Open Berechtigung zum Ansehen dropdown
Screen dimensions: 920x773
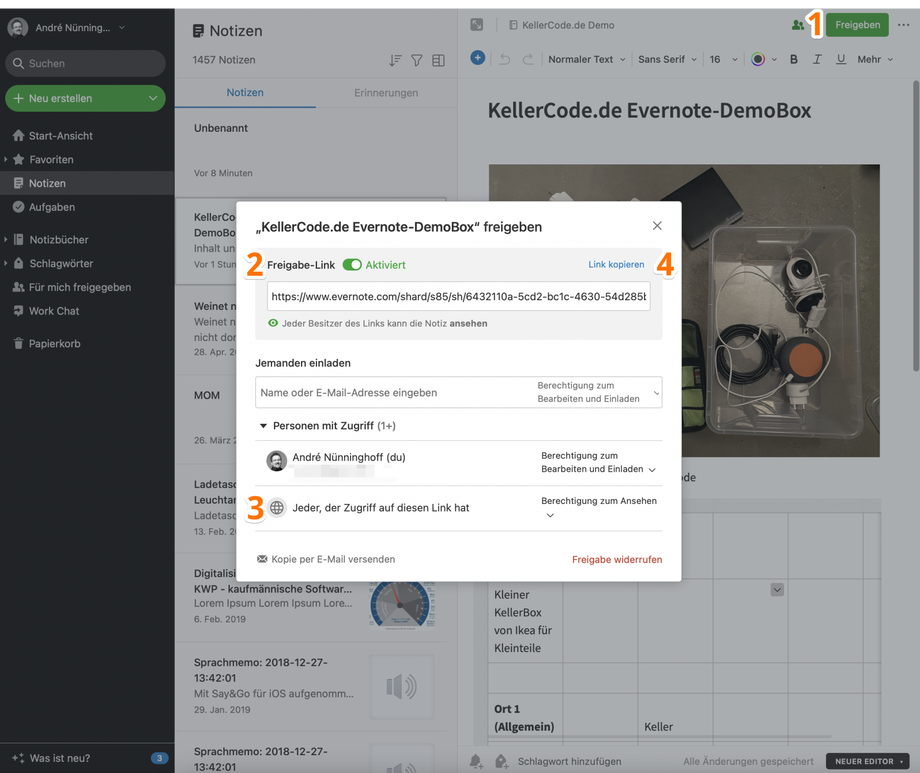598,508
